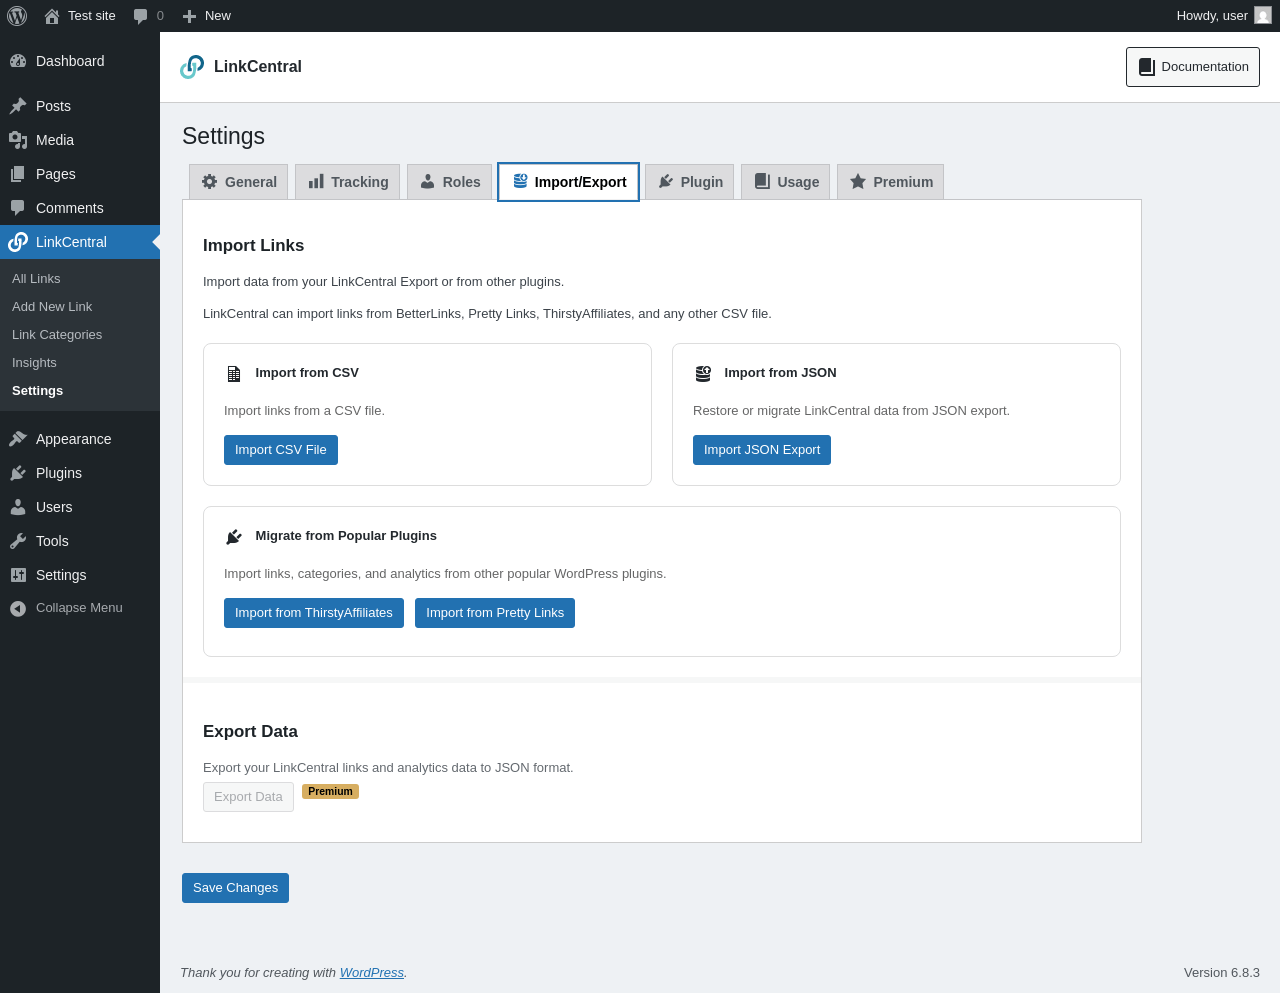
Task: Click the Plugins plug icon in sidebar
Action: click(18, 473)
